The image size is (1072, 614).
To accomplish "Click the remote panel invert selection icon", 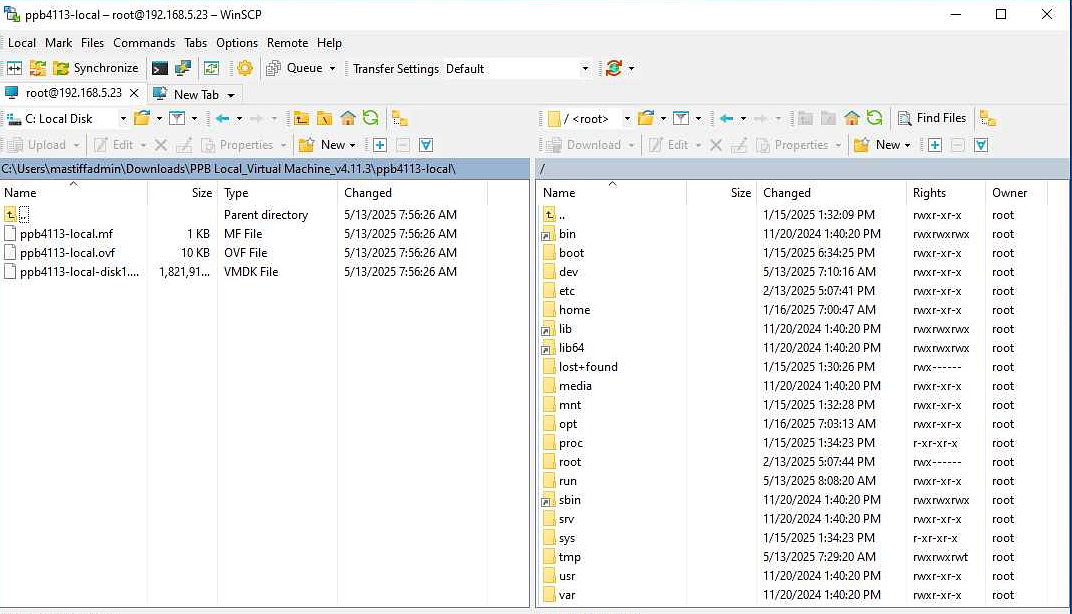I will pyautogui.click(x=981, y=145).
